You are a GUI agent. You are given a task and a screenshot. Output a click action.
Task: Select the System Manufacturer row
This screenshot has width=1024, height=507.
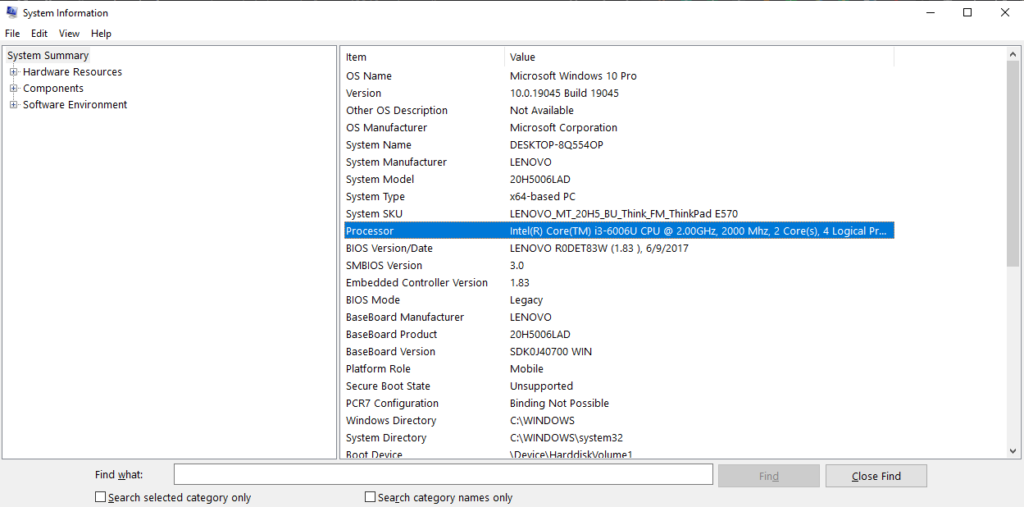(x=619, y=162)
